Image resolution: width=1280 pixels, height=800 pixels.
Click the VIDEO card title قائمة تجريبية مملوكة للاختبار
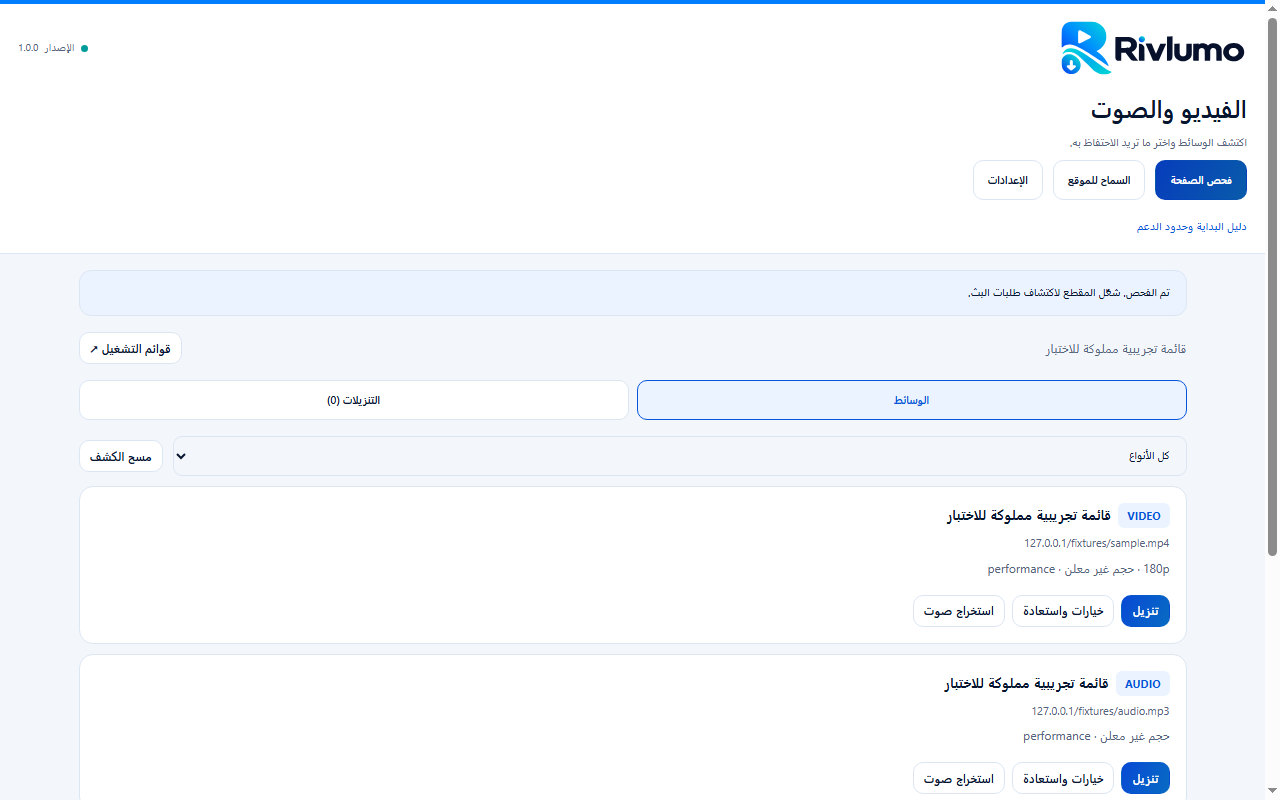pos(1029,516)
